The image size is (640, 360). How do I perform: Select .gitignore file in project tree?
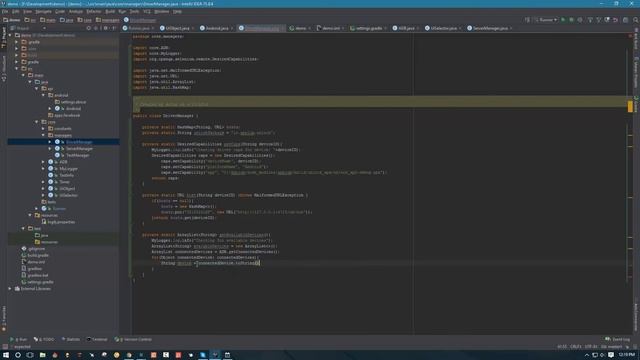(36, 249)
